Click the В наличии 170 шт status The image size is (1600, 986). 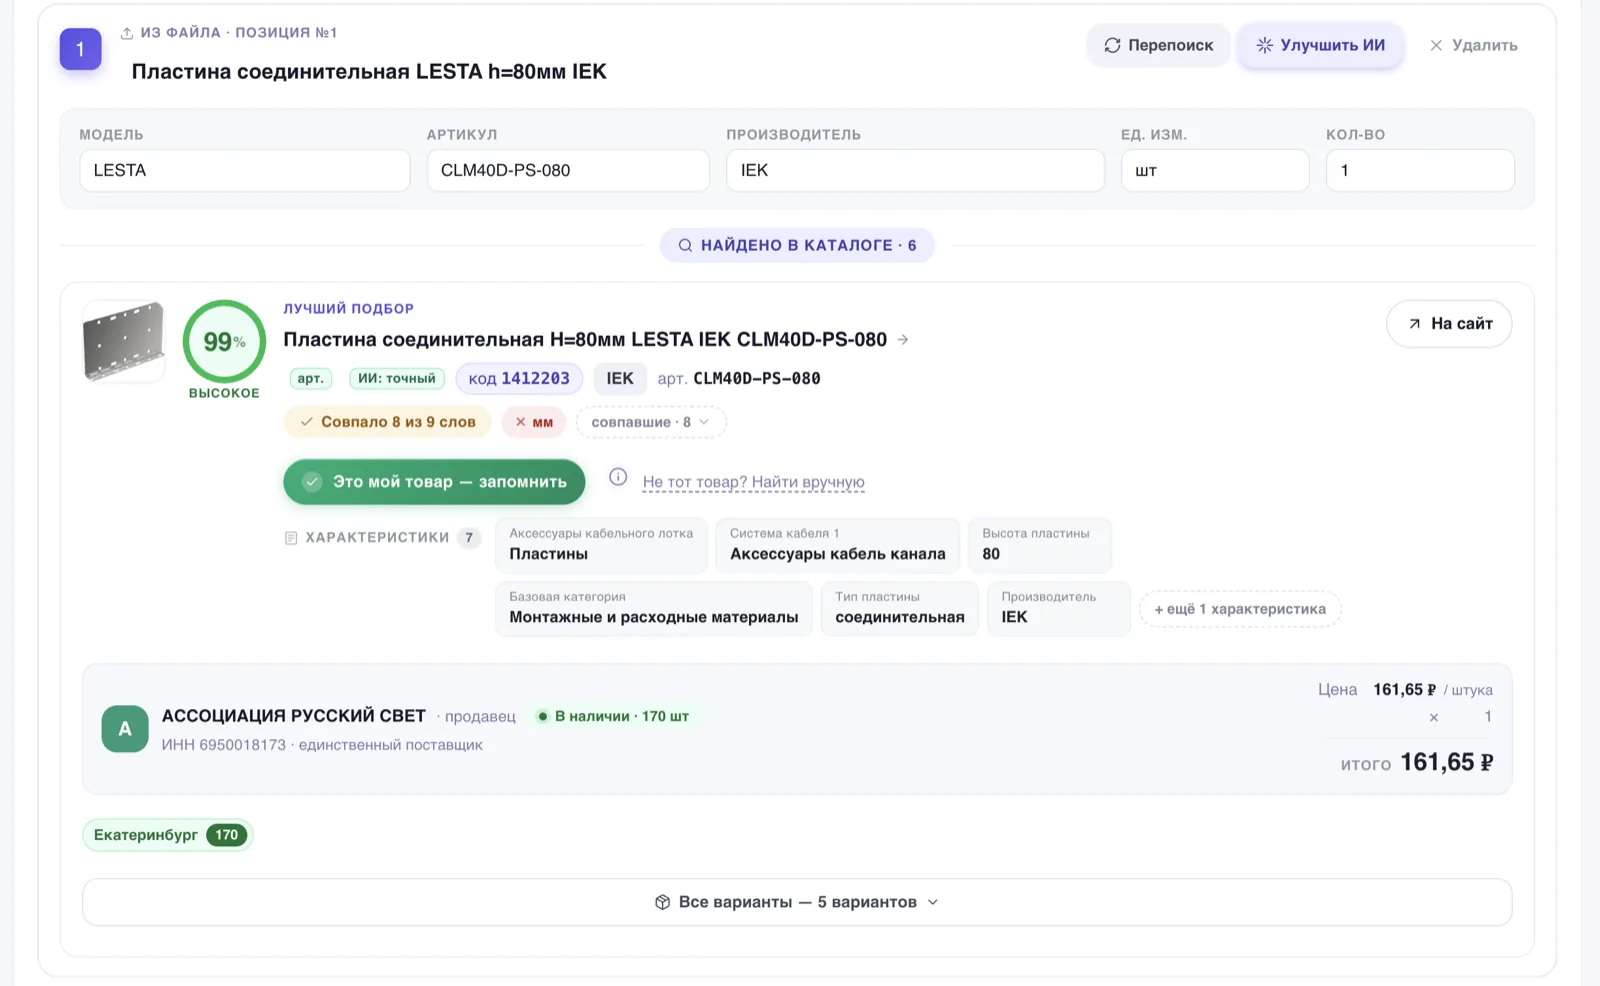click(613, 716)
